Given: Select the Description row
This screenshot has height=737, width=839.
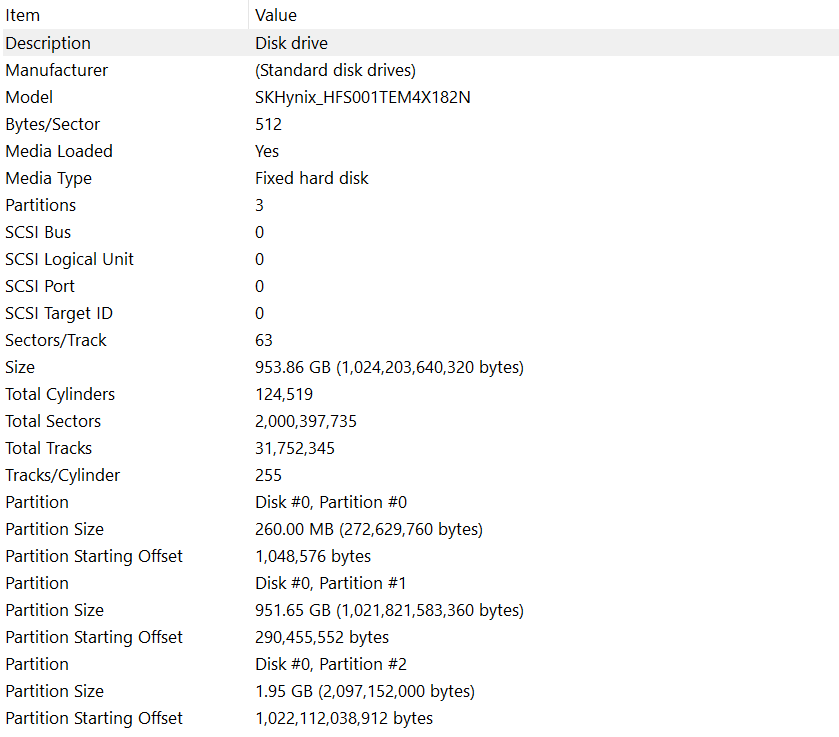Looking at the screenshot, I should pos(48,43).
